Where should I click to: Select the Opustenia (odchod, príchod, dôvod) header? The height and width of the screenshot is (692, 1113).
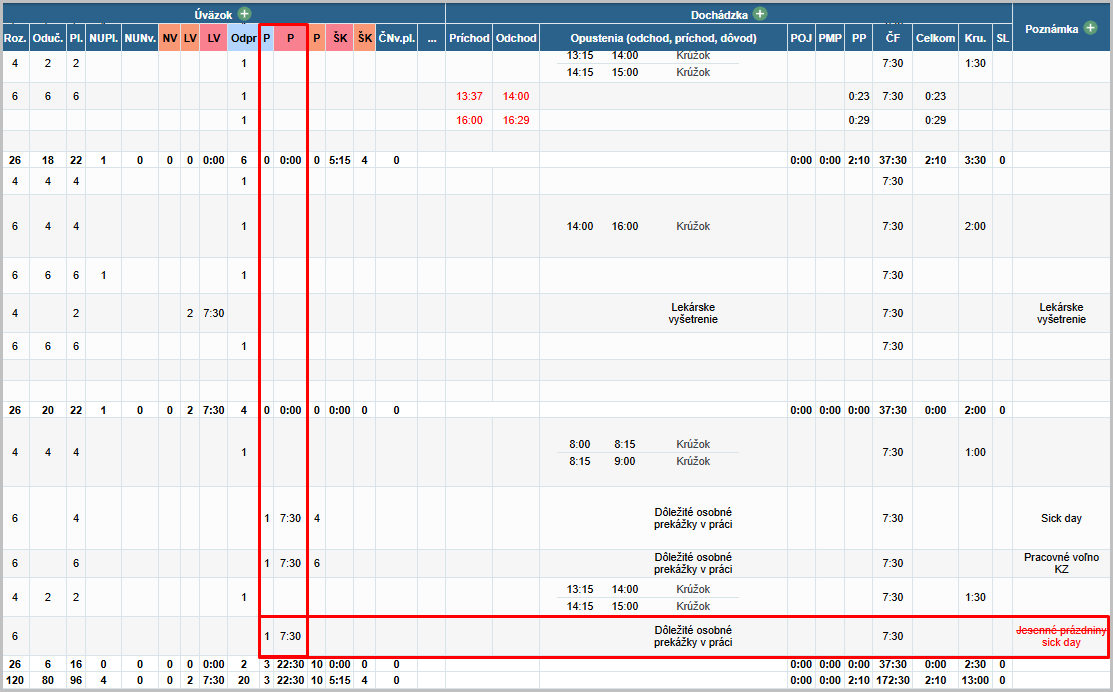tap(663, 38)
